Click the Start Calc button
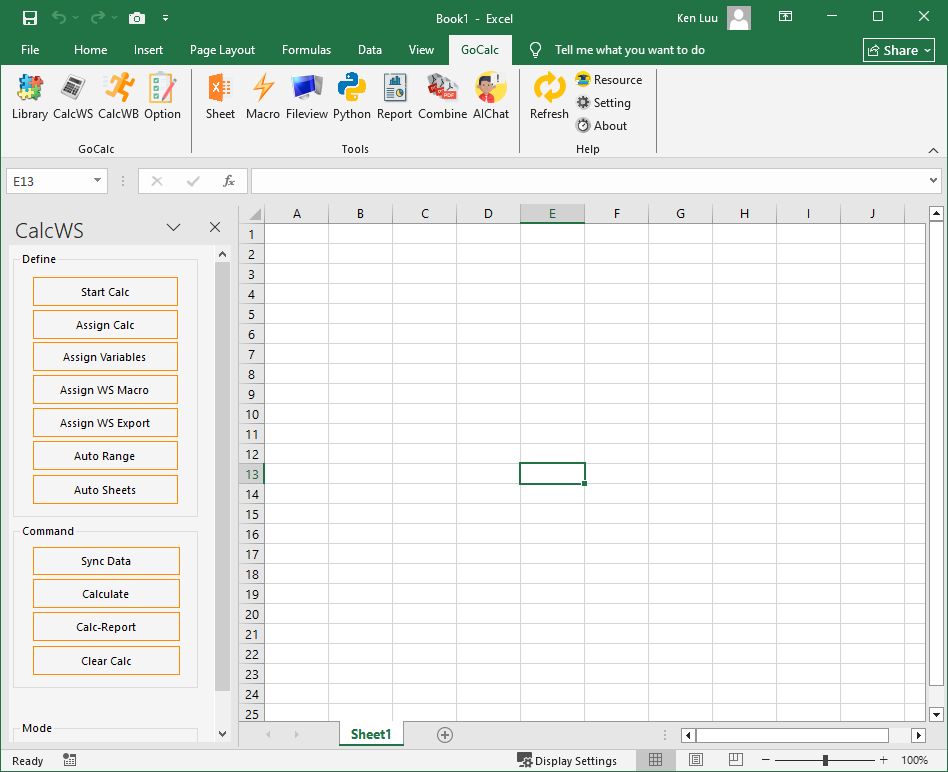This screenshot has height=772, width=948. click(x=105, y=292)
